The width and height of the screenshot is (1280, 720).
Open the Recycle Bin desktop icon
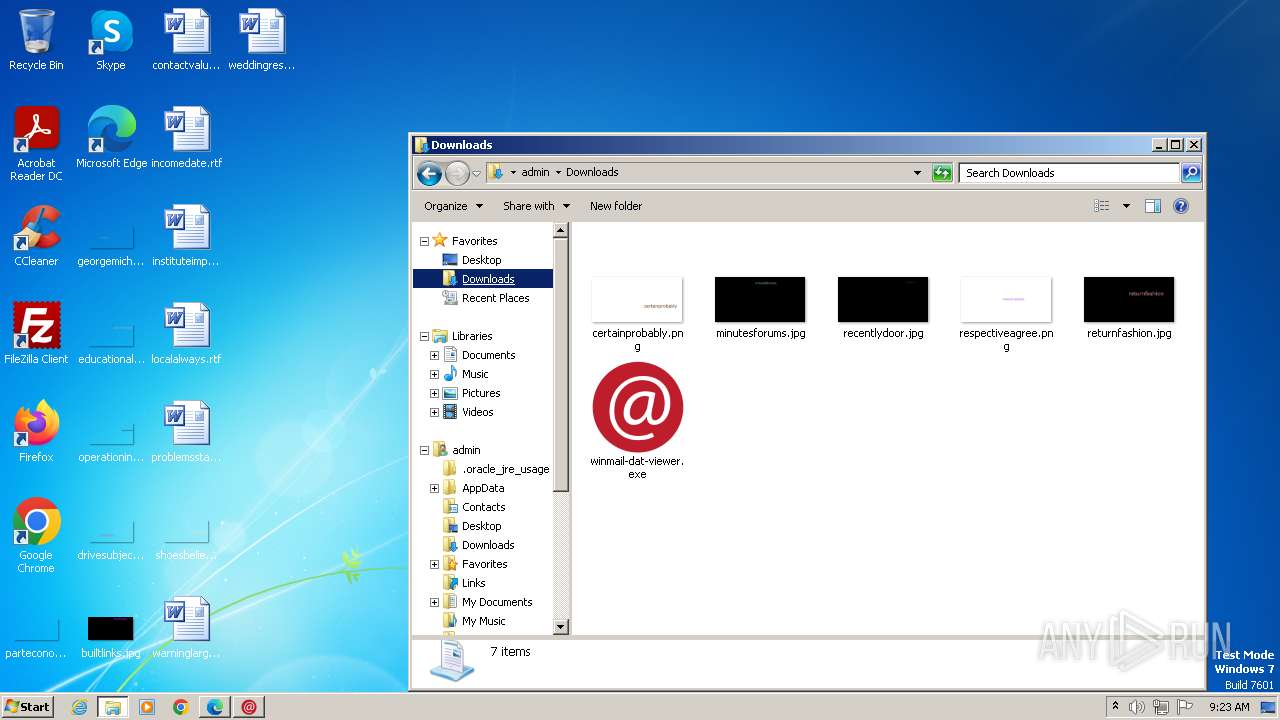(36, 40)
